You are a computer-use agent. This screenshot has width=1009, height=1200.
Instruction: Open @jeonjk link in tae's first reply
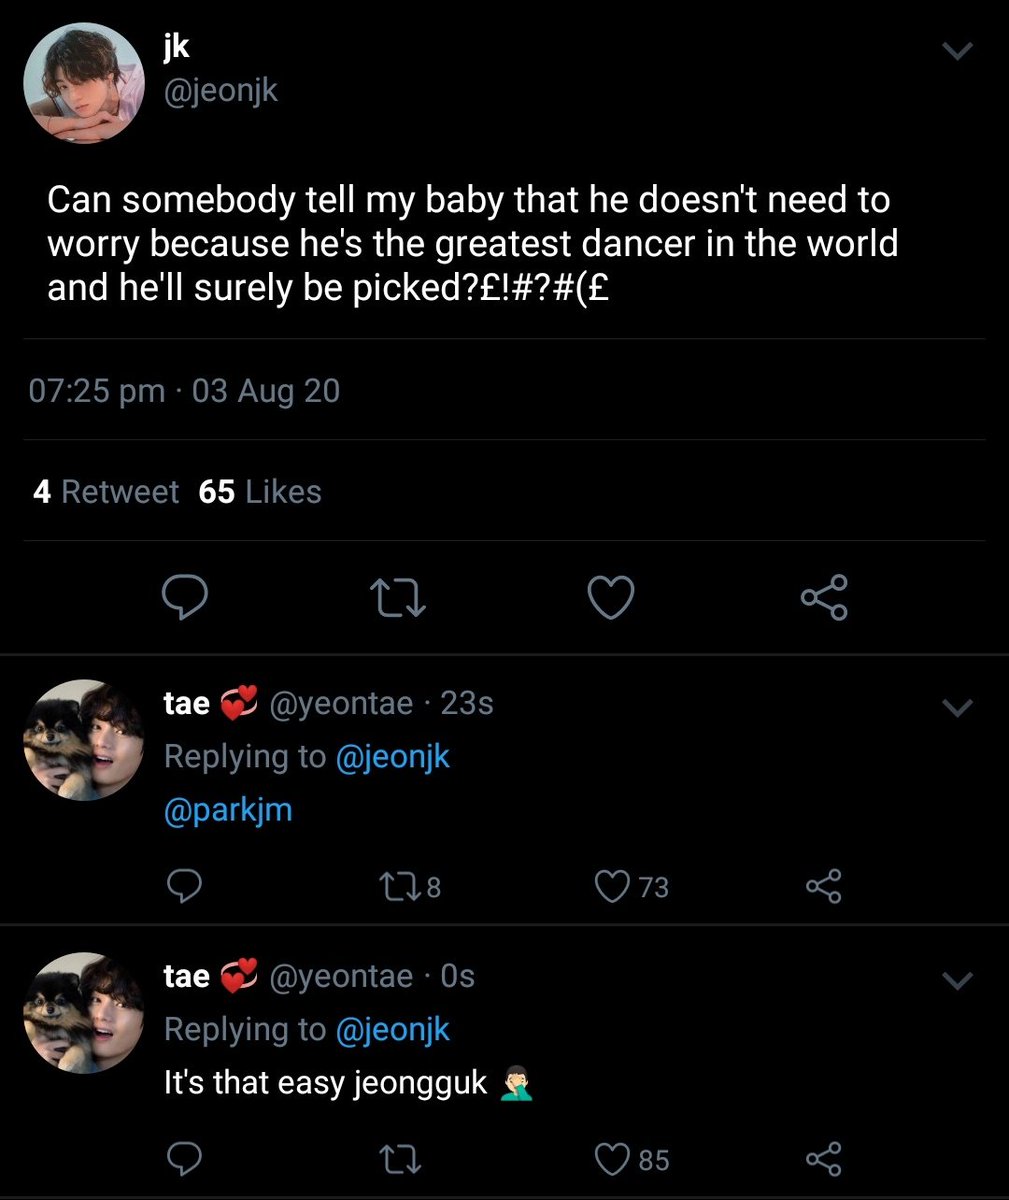[392, 757]
